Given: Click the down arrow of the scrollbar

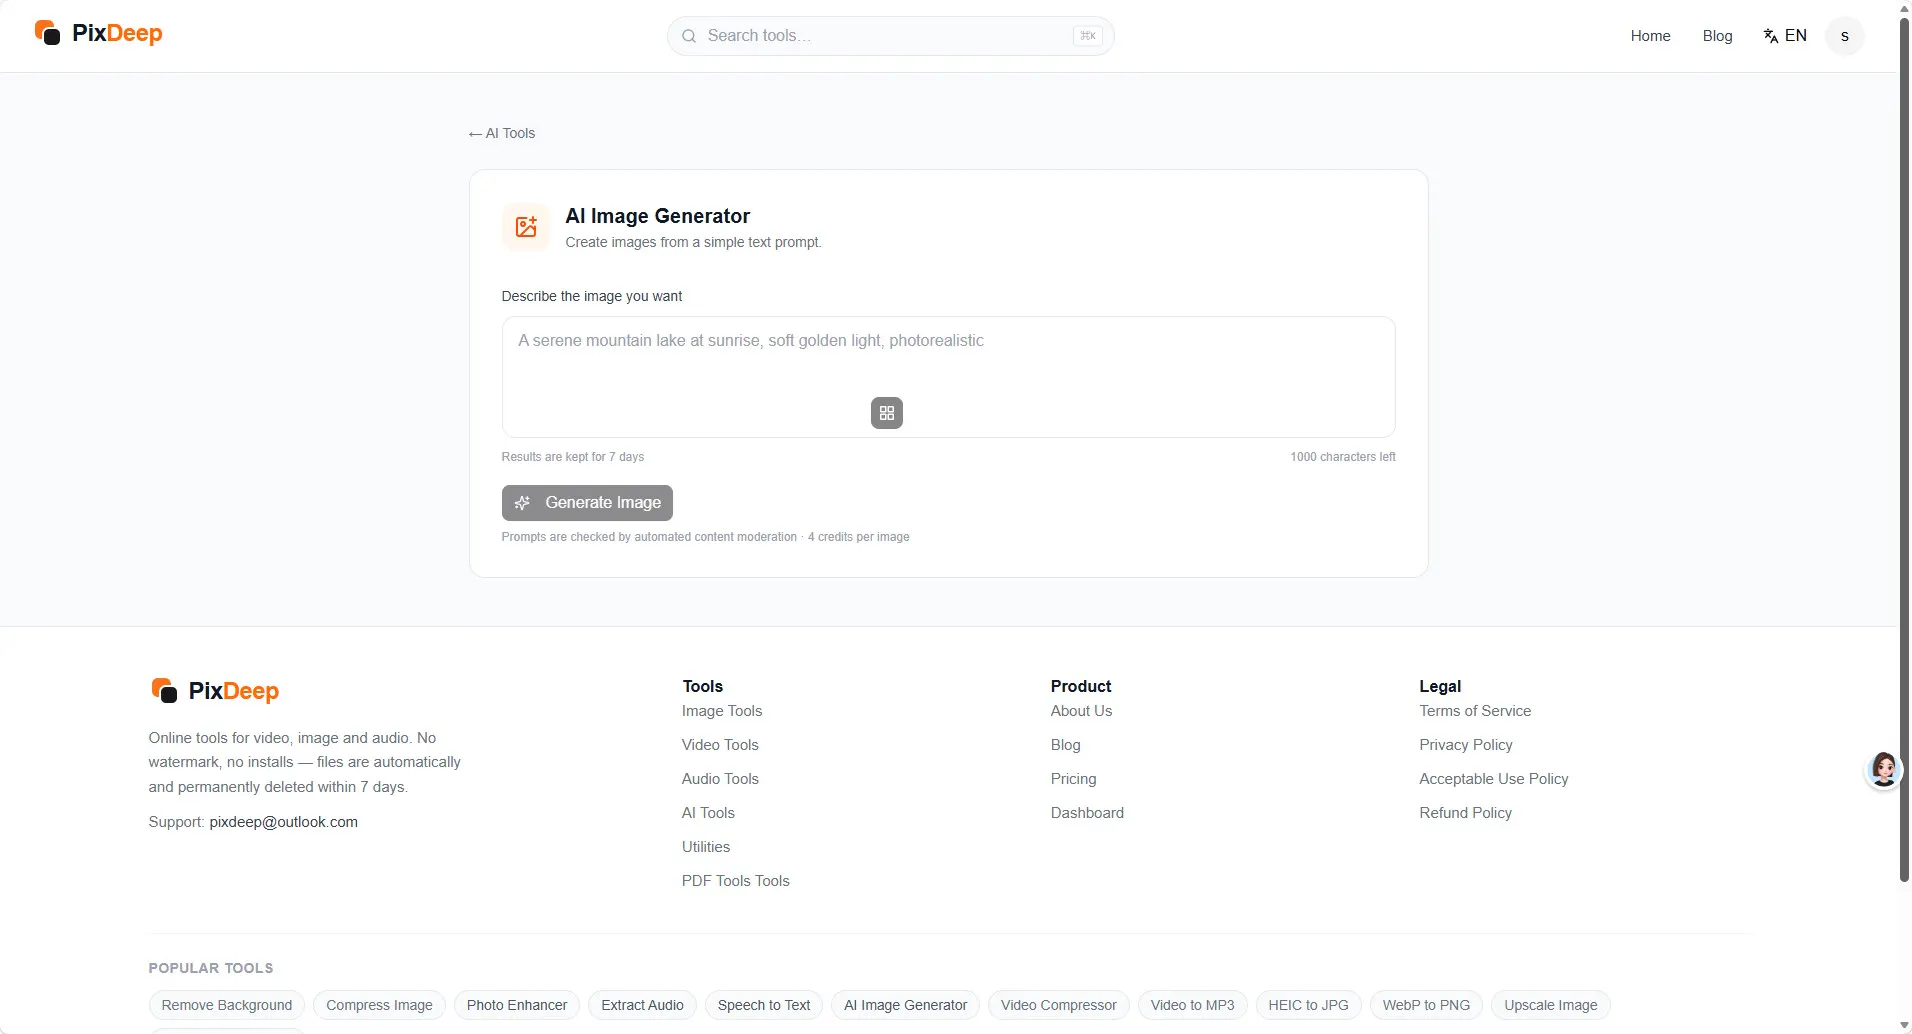Looking at the screenshot, I should point(1904,1025).
